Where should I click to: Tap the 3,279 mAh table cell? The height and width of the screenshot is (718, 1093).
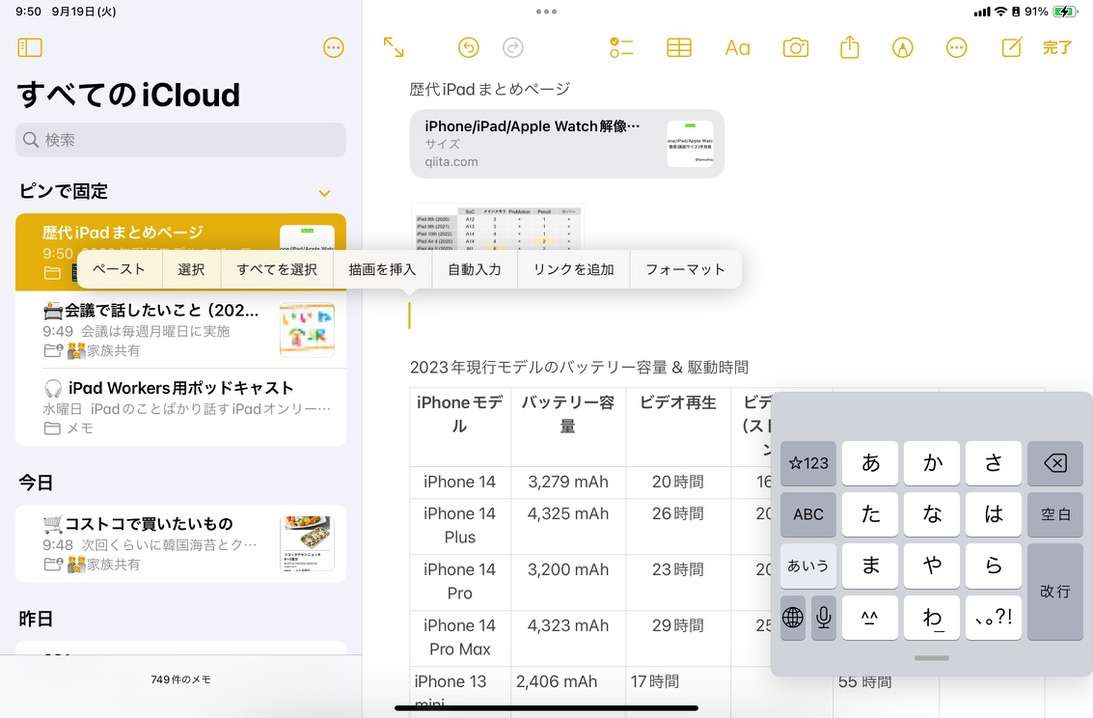568,482
